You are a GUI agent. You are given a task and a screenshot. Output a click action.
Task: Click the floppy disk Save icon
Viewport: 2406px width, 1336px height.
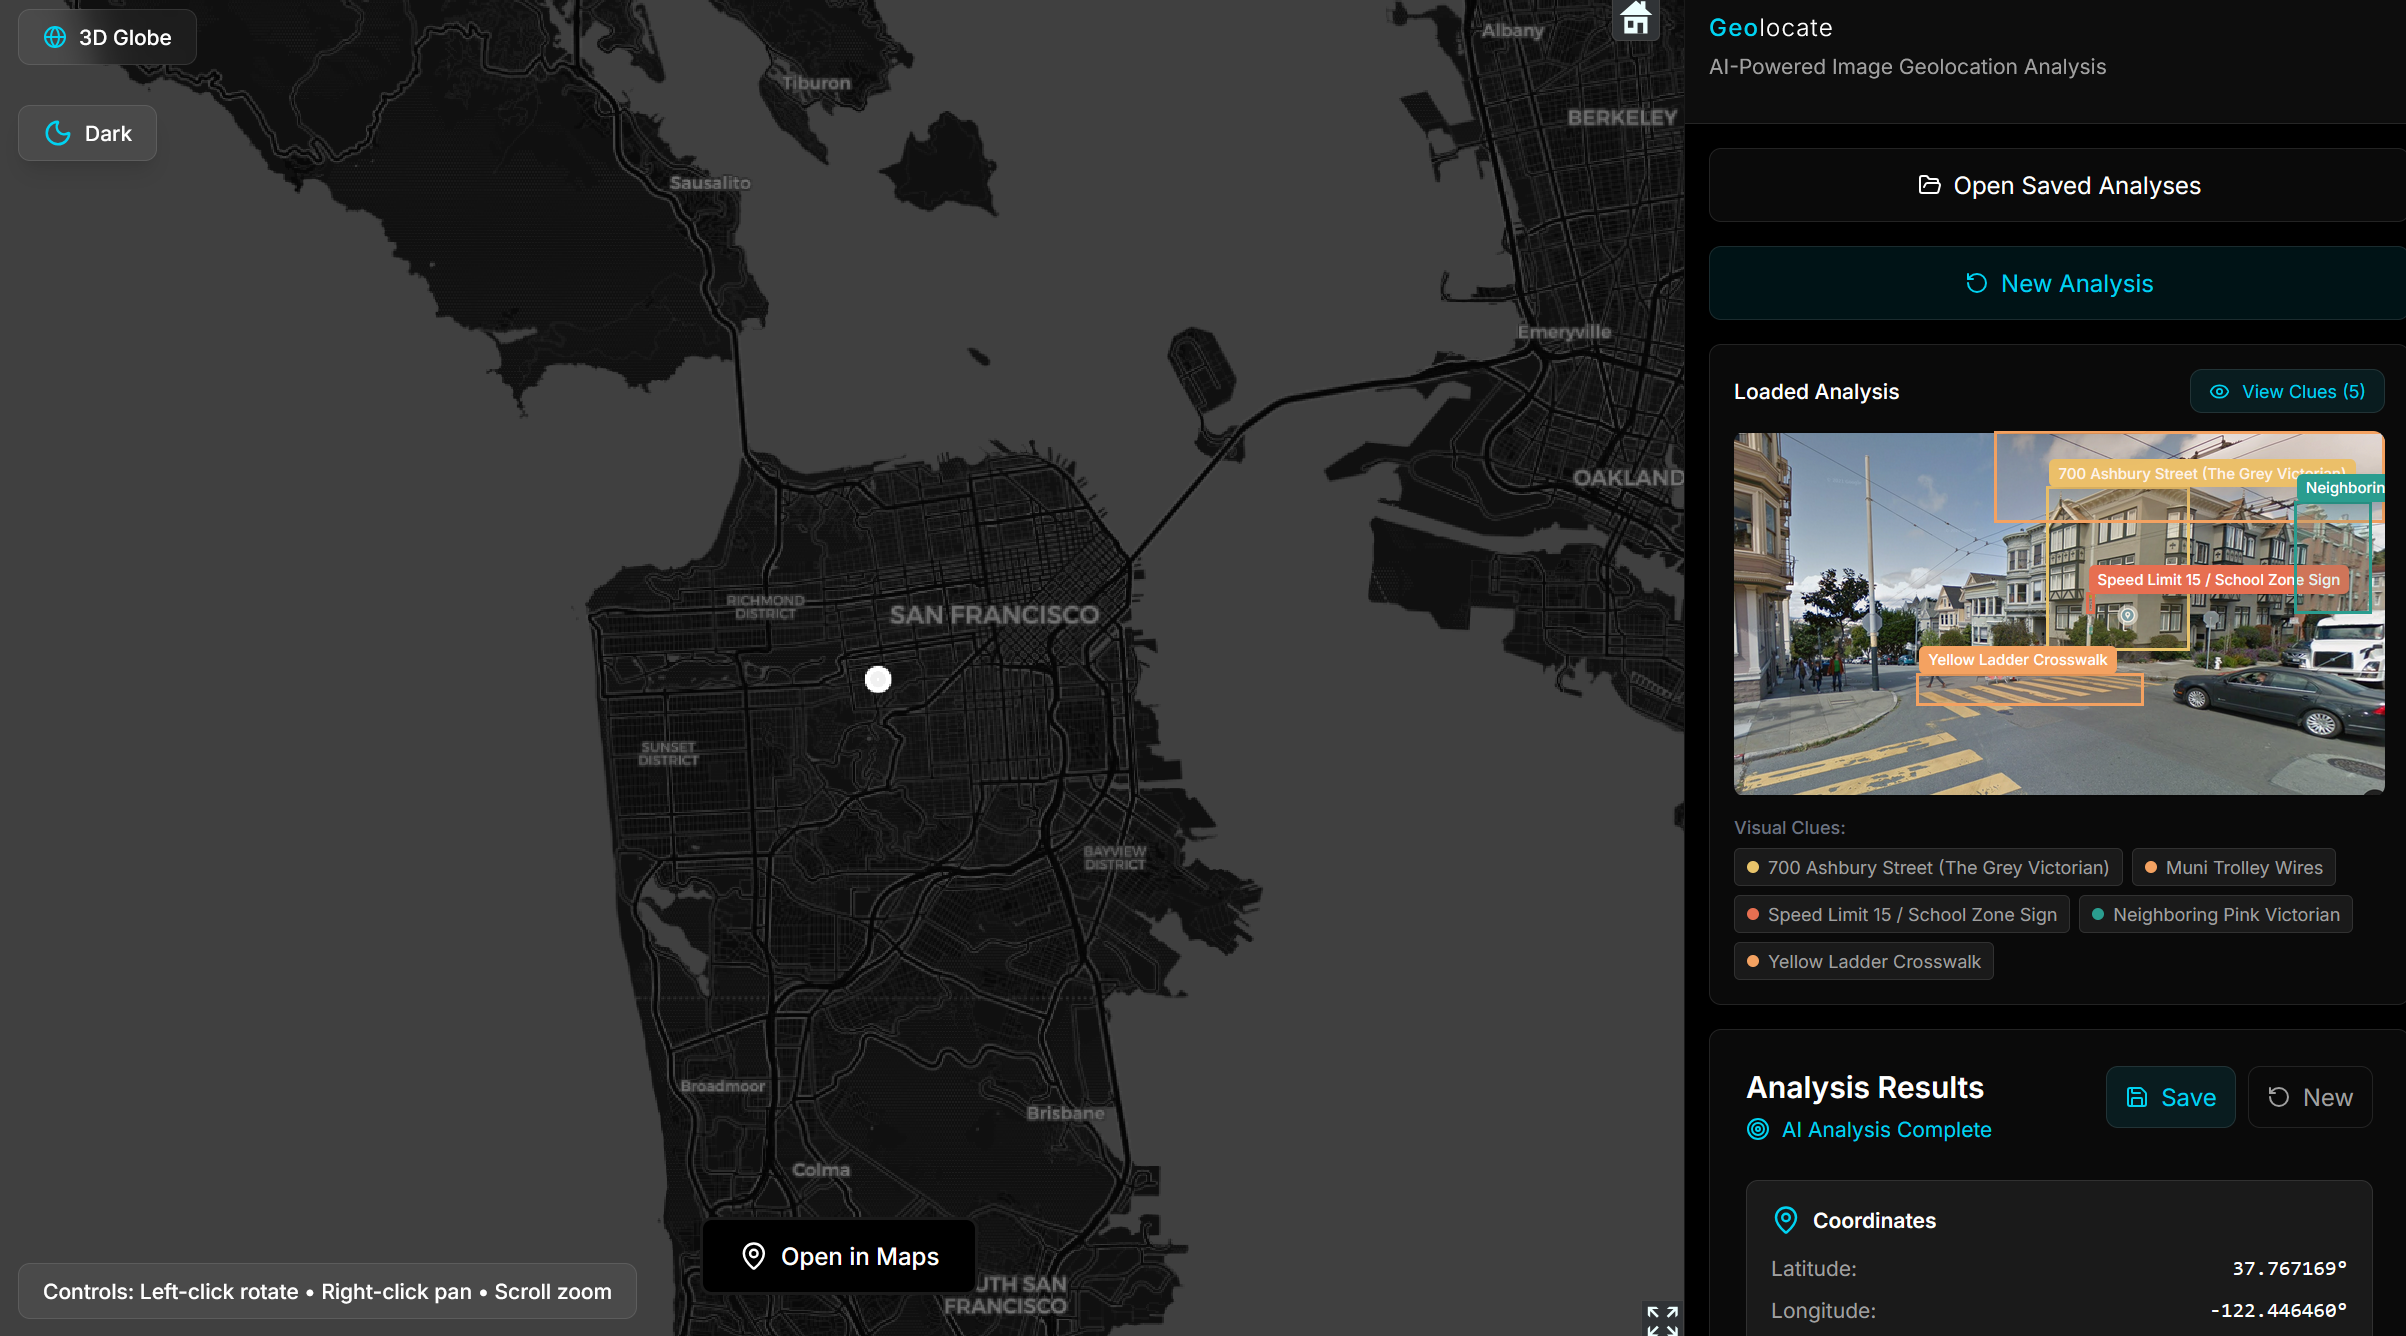point(2137,1097)
